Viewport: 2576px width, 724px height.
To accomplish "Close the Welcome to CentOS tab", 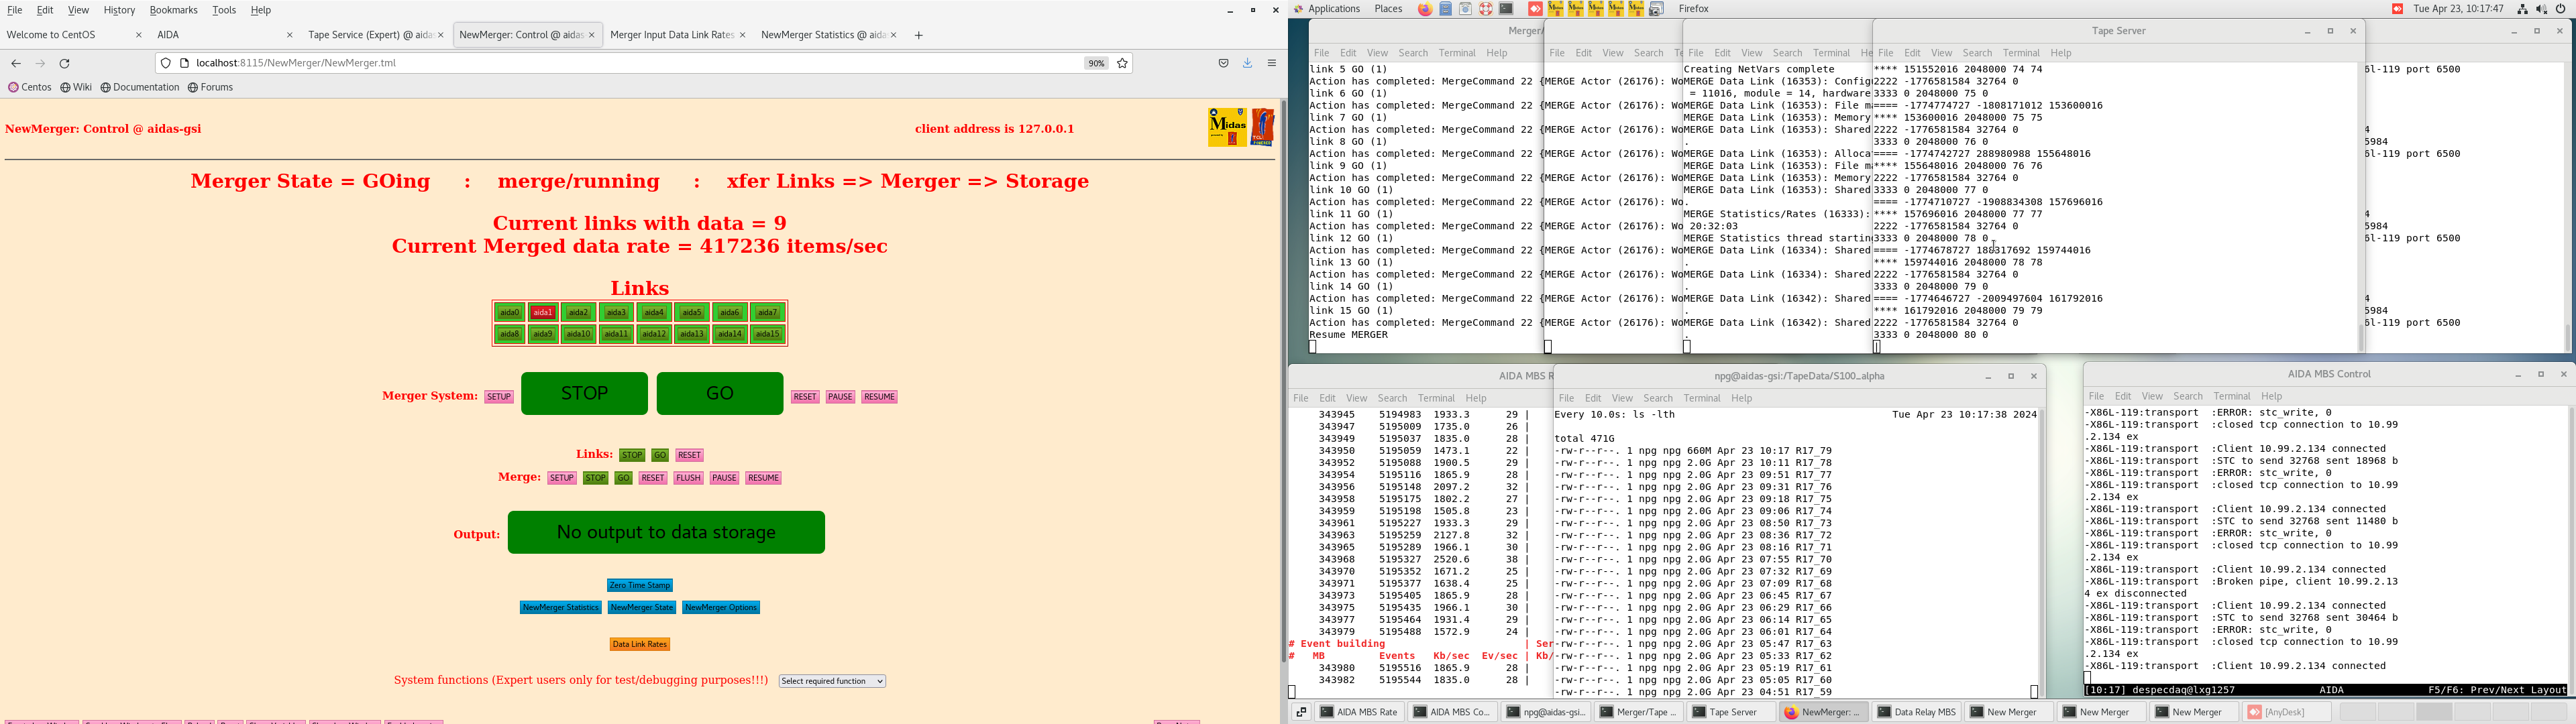I will tap(139, 35).
